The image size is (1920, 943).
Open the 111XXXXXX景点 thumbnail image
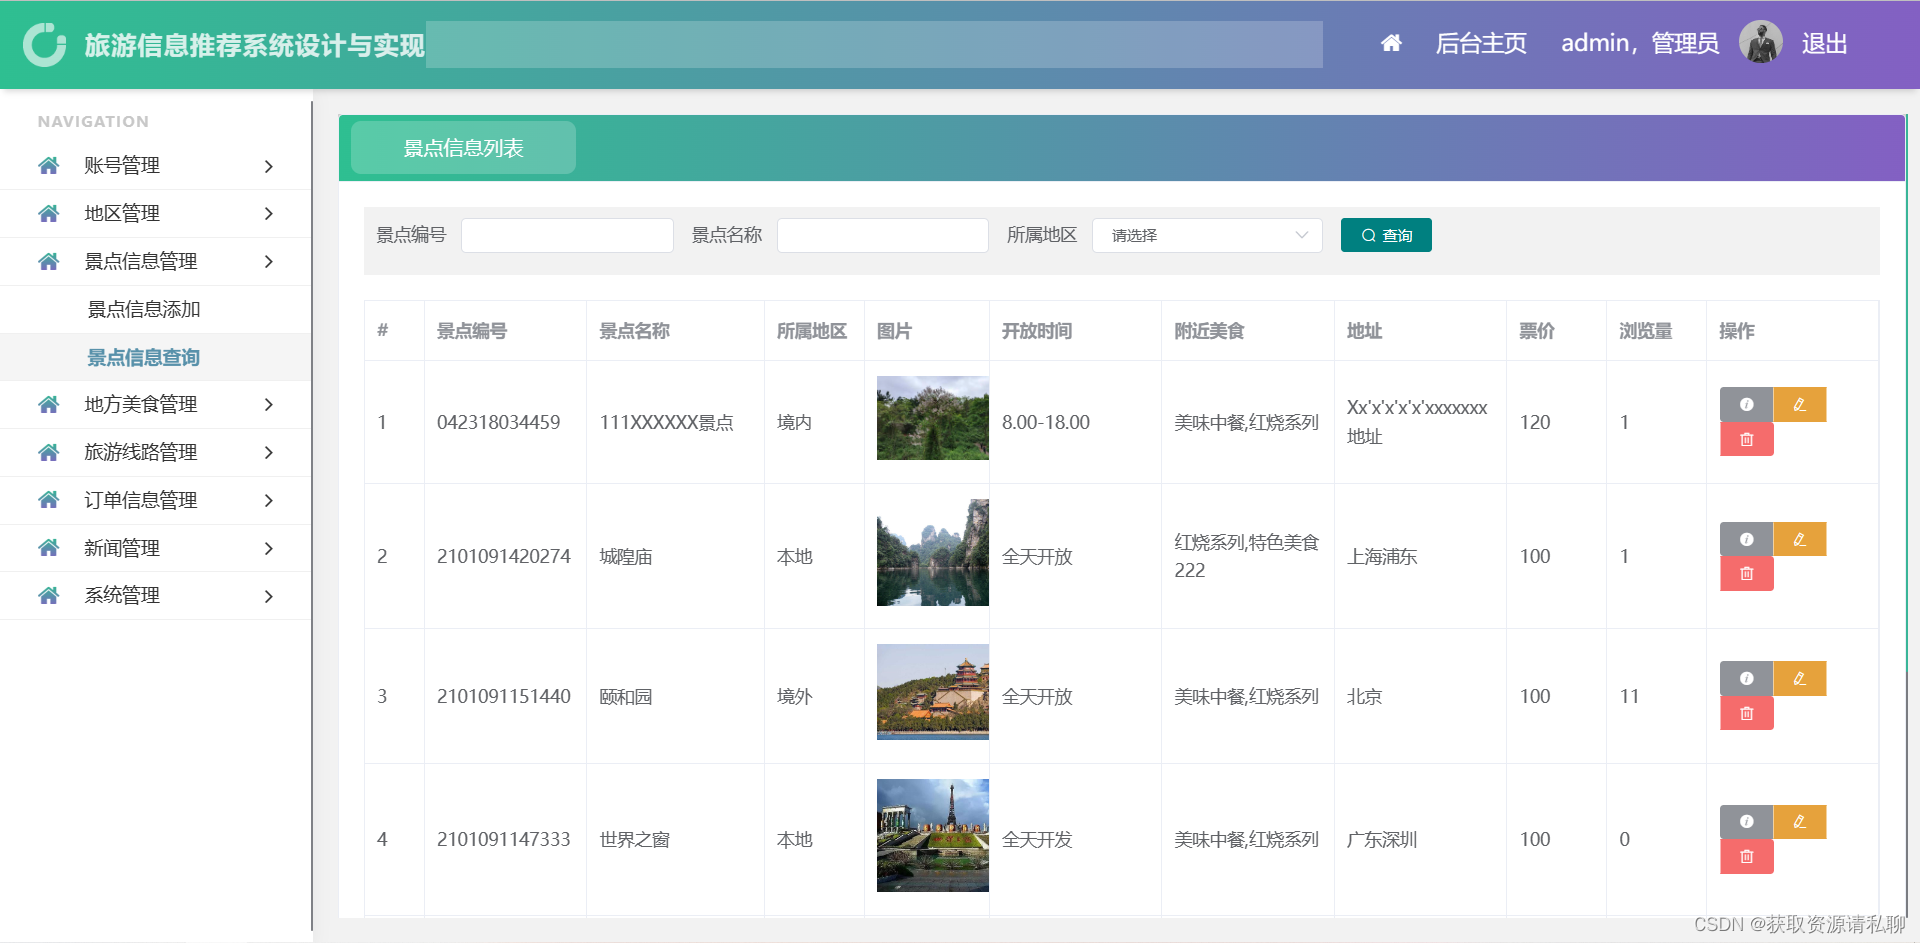(x=933, y=418)
